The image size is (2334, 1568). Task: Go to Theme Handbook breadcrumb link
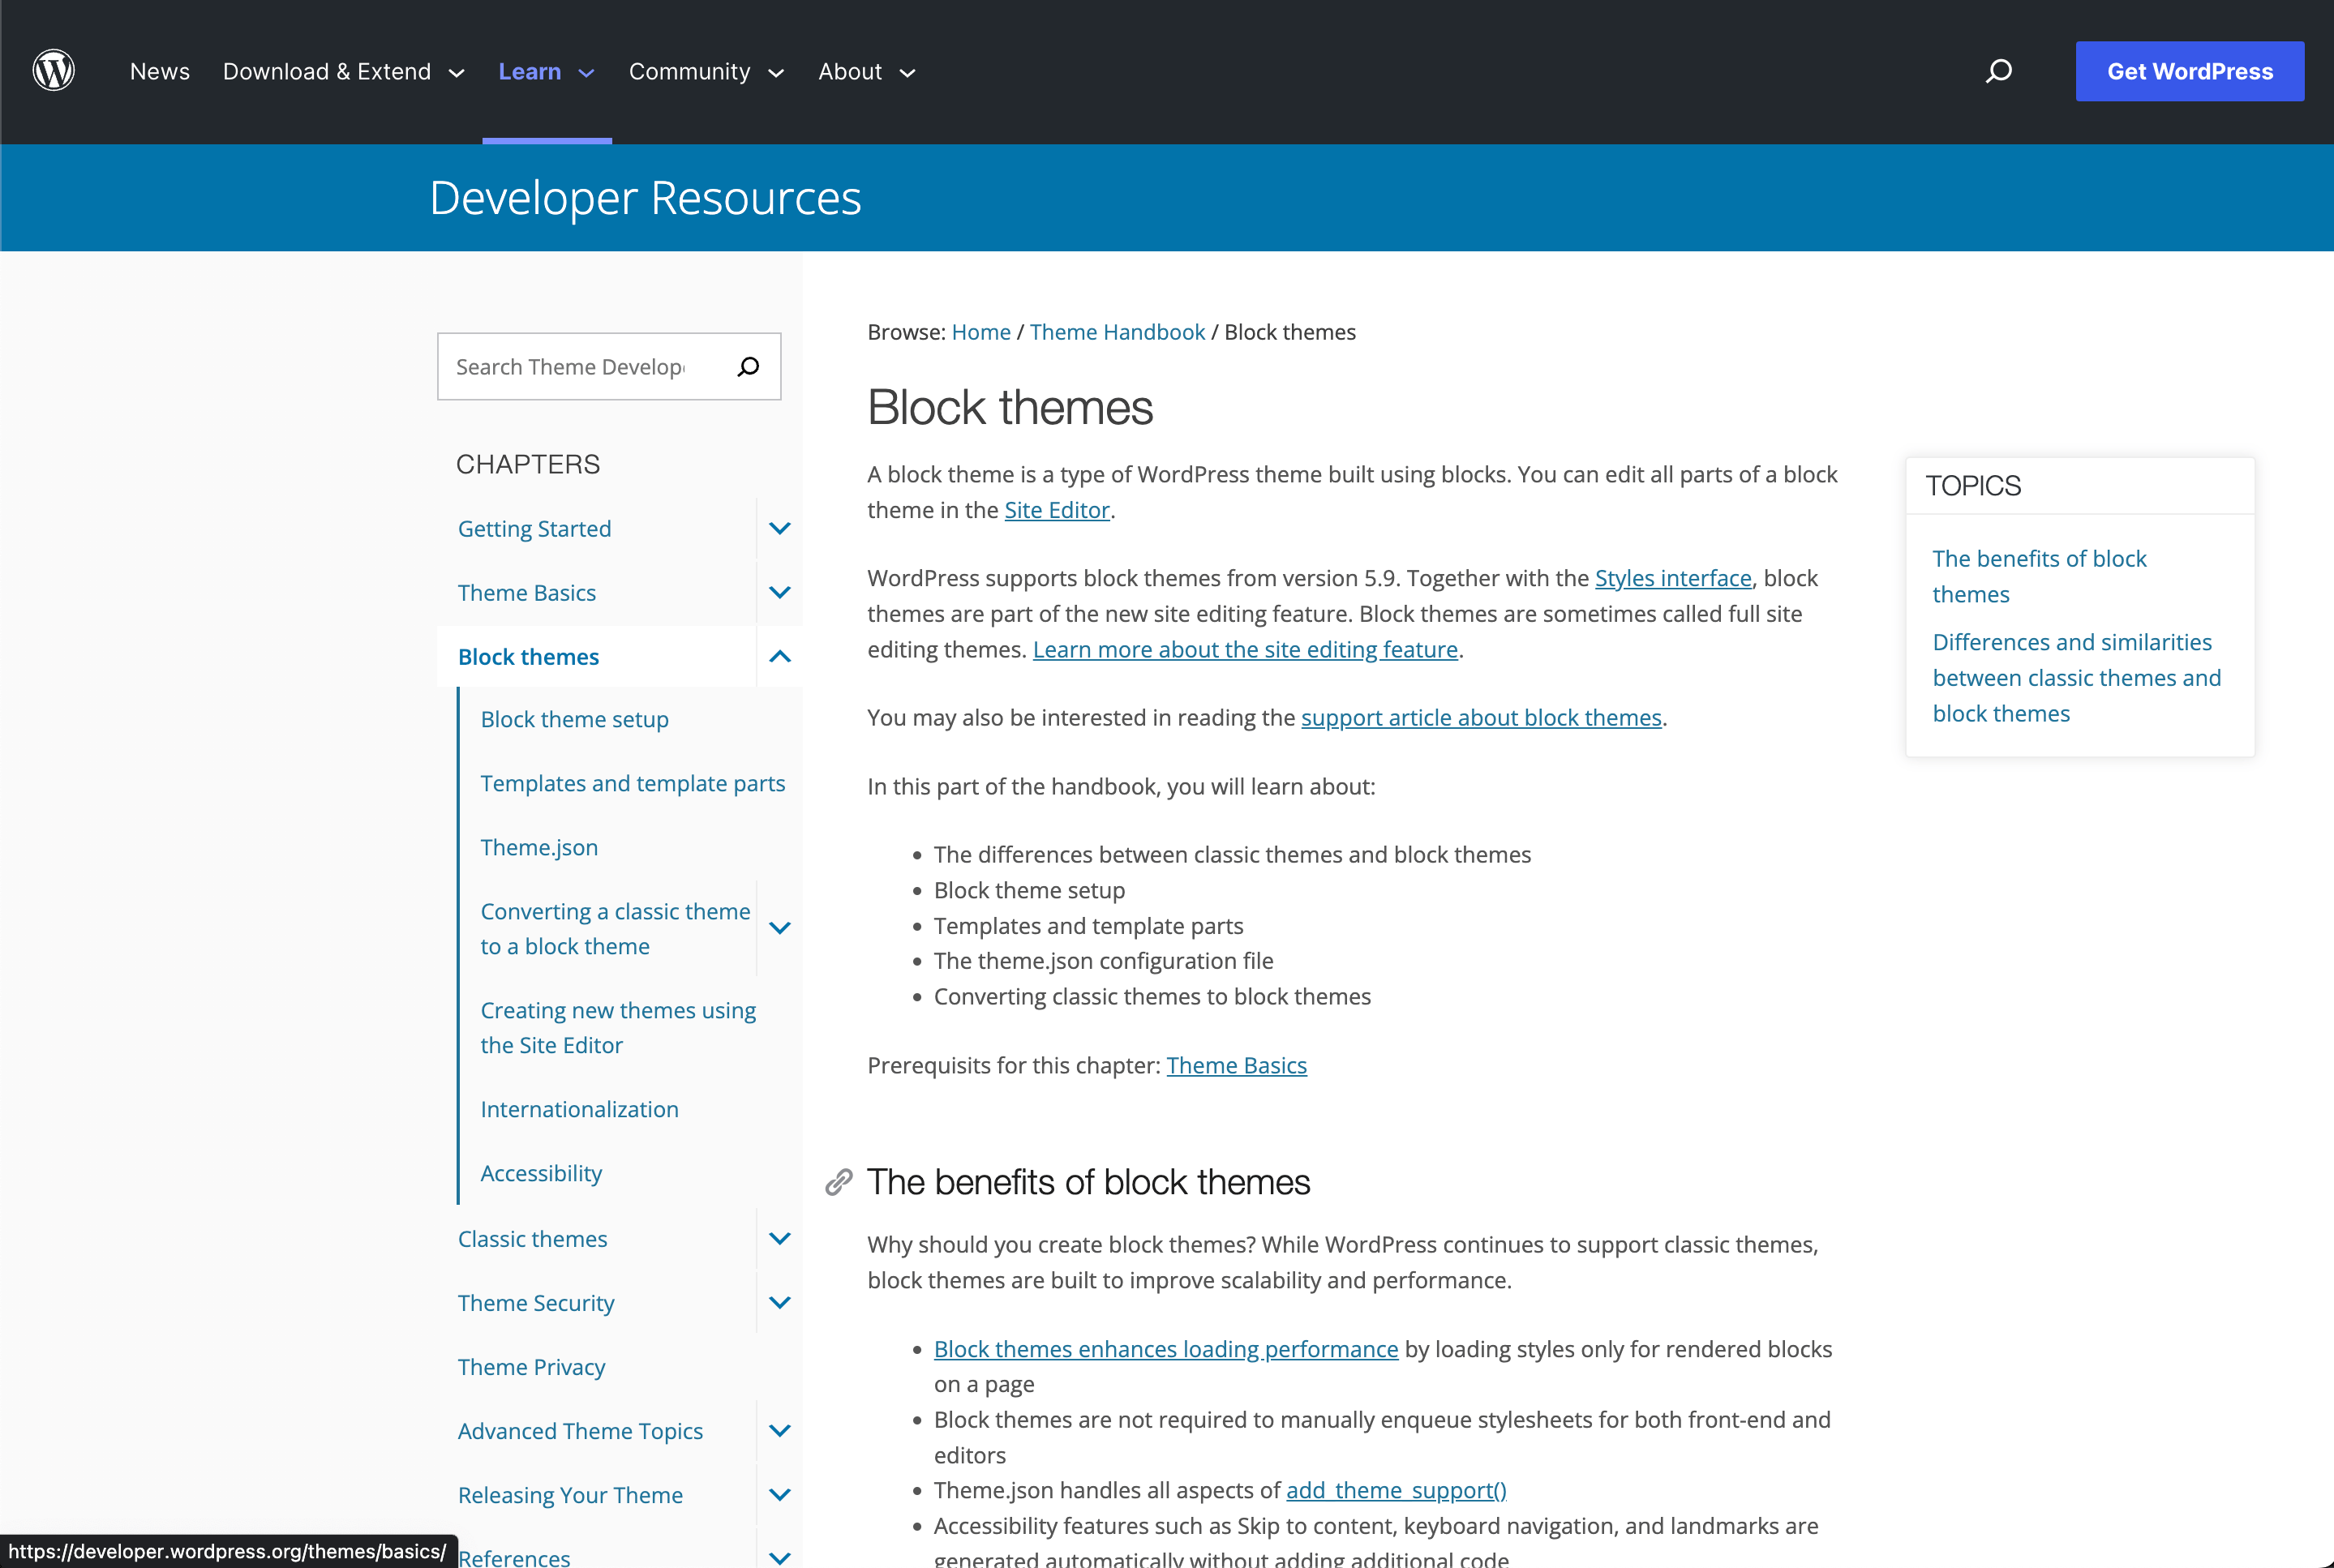click(x=1117, y=332)
